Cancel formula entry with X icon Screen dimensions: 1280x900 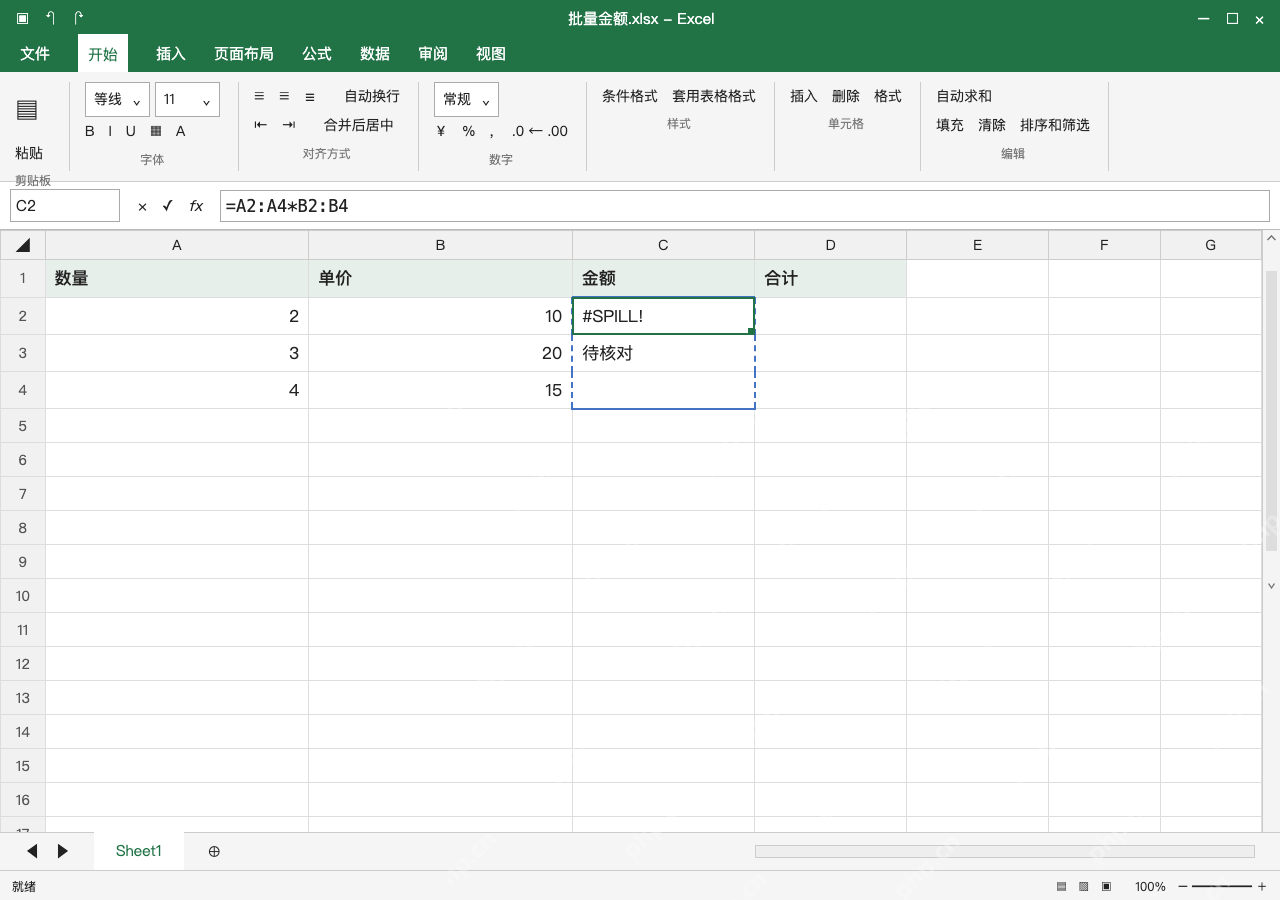142,206
